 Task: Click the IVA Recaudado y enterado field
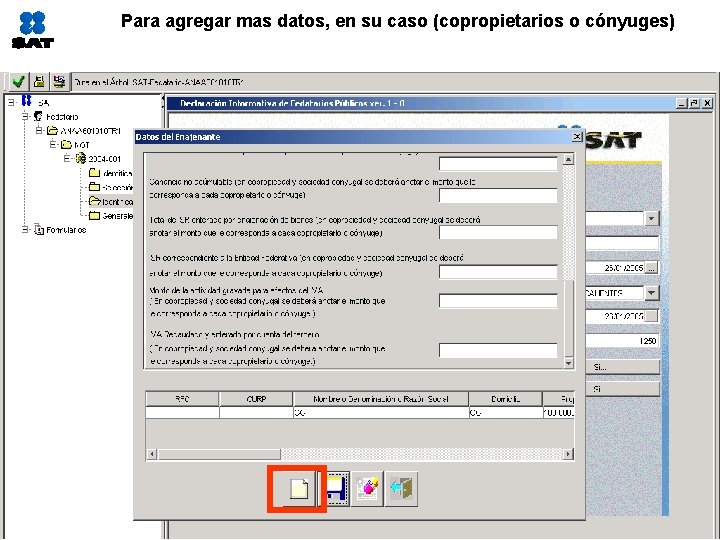[498, 350]
